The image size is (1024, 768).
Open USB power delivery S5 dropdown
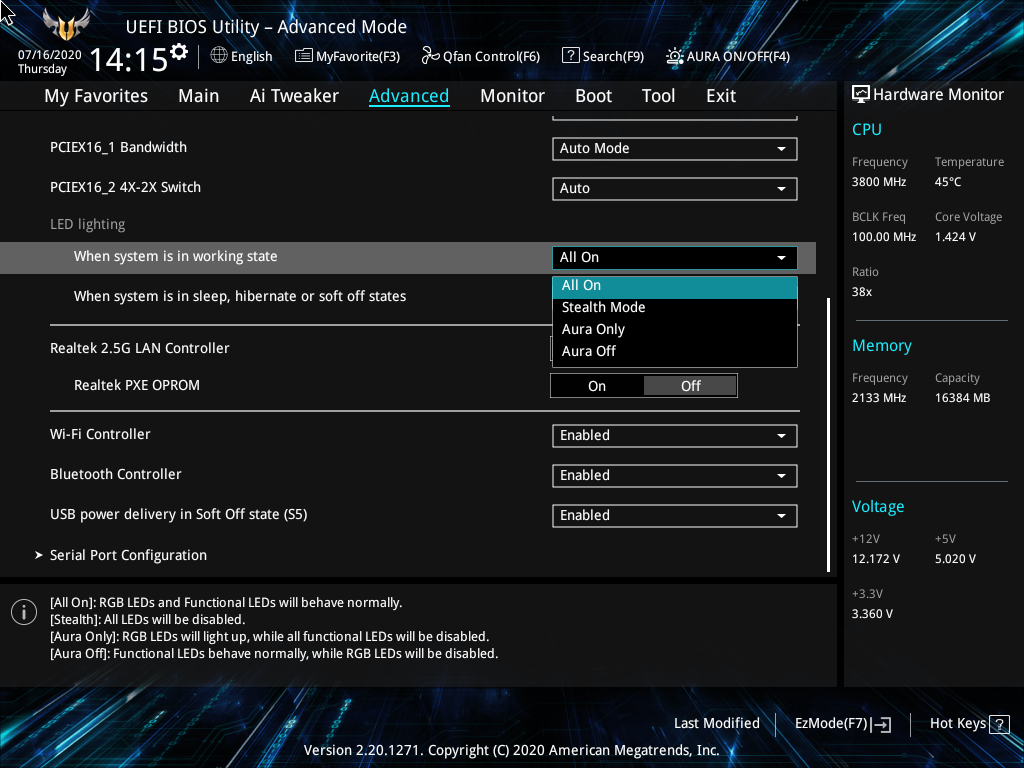pyautogui.click(x=675, y=515)
